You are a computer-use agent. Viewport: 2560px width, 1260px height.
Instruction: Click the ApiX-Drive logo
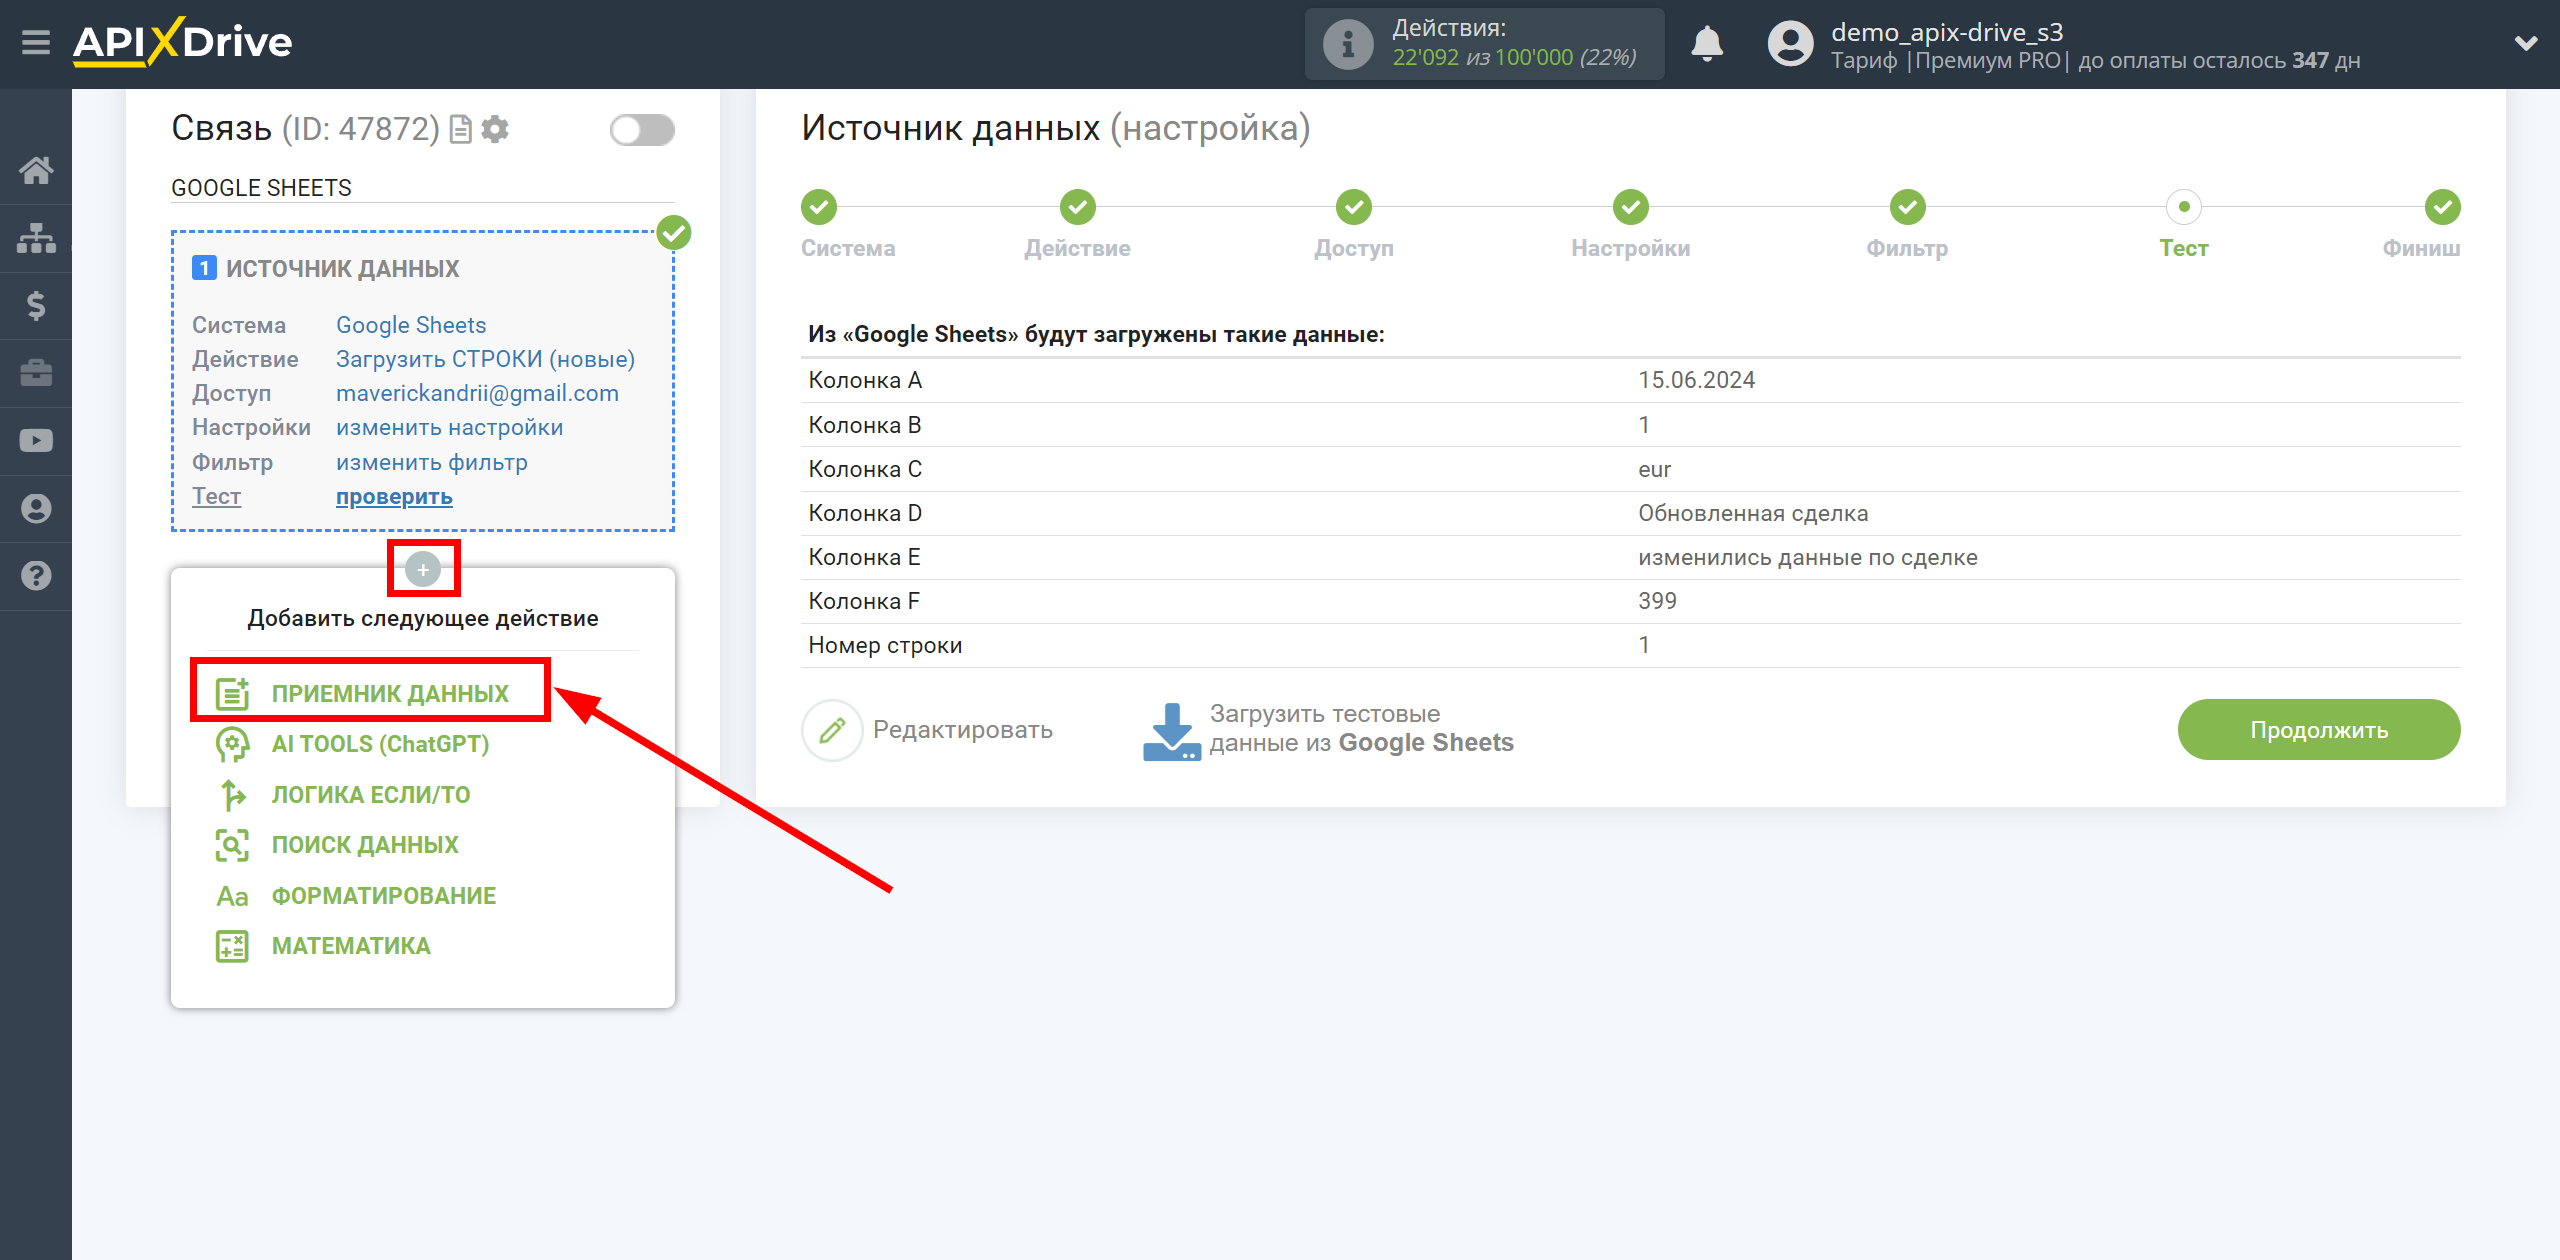tap(182, 42)
